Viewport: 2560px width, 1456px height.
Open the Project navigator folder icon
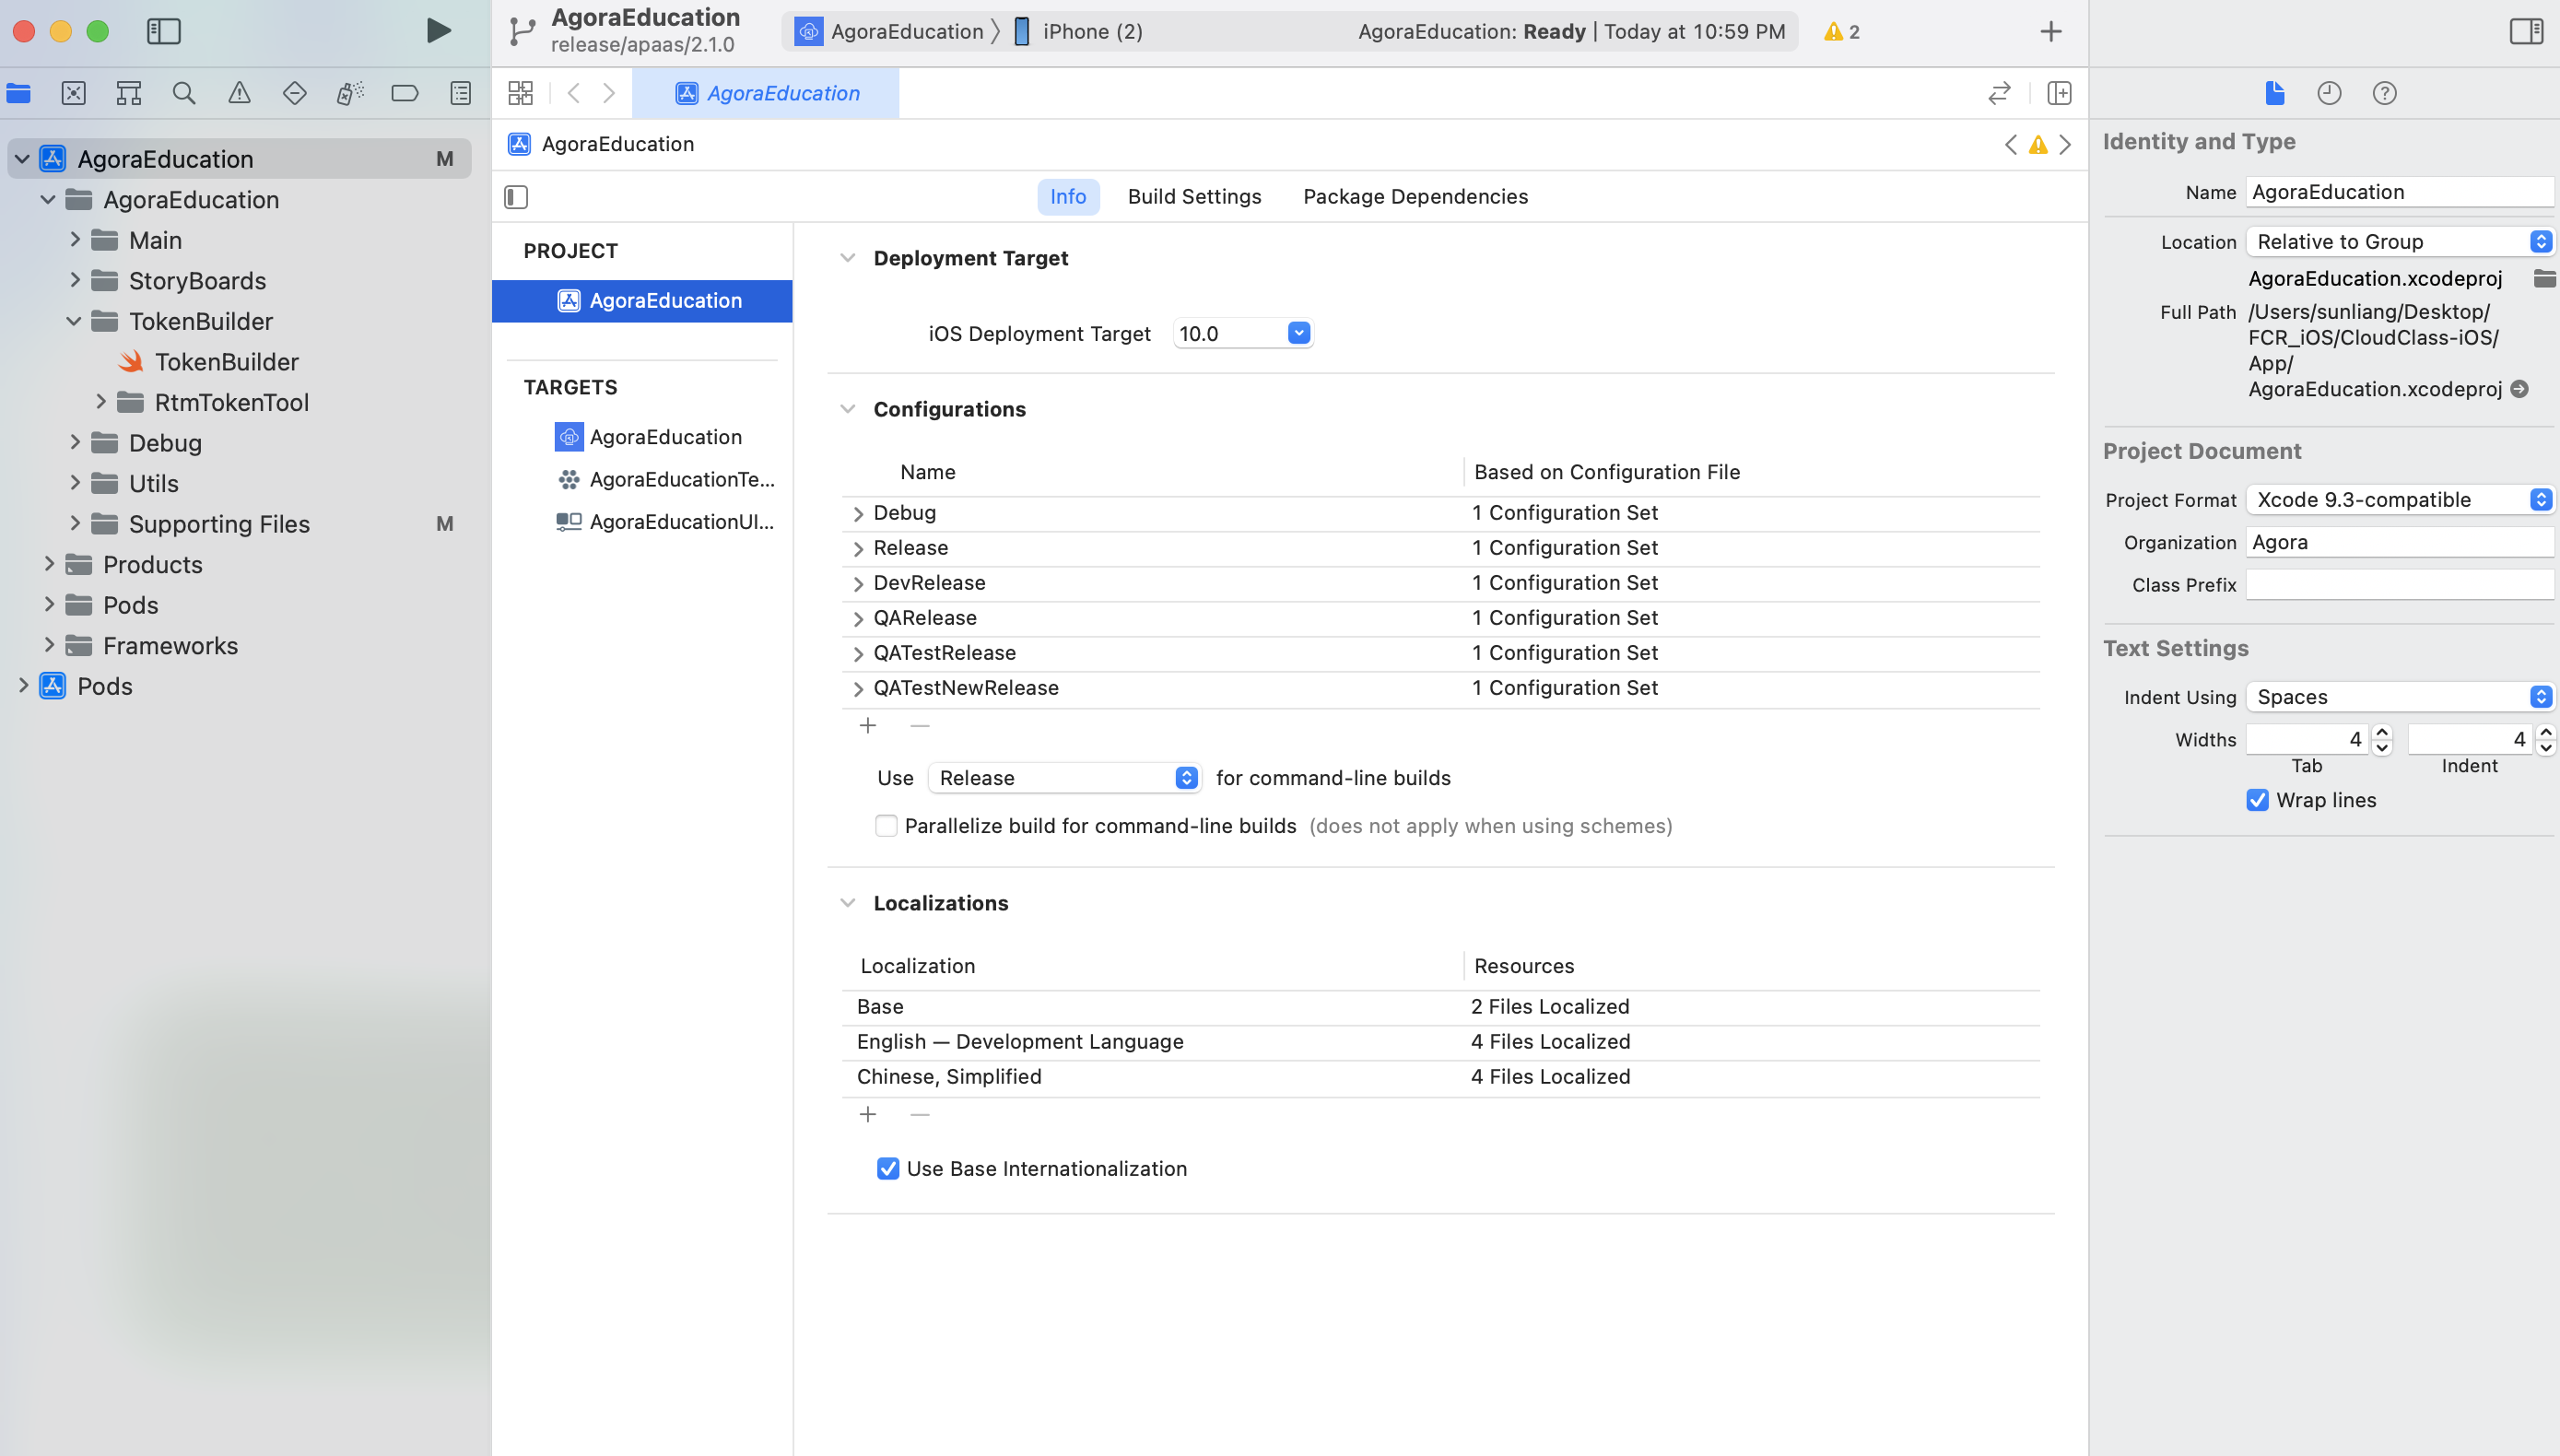(x=19, y=93)
